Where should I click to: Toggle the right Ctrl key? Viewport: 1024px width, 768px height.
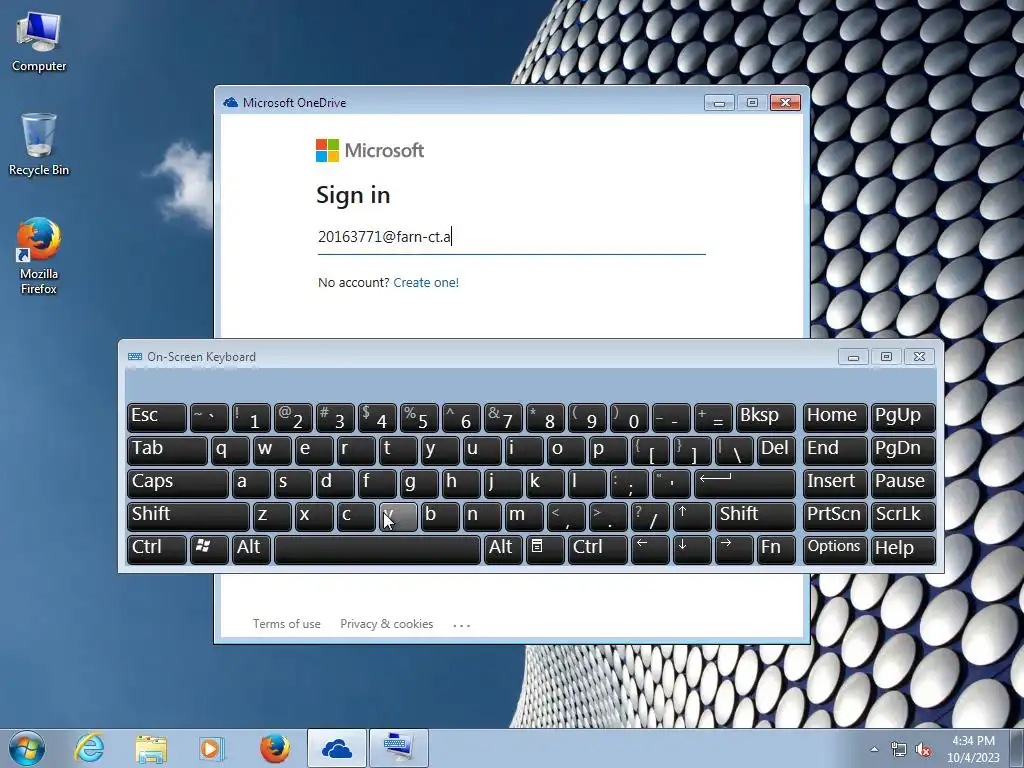coord(598,548)
